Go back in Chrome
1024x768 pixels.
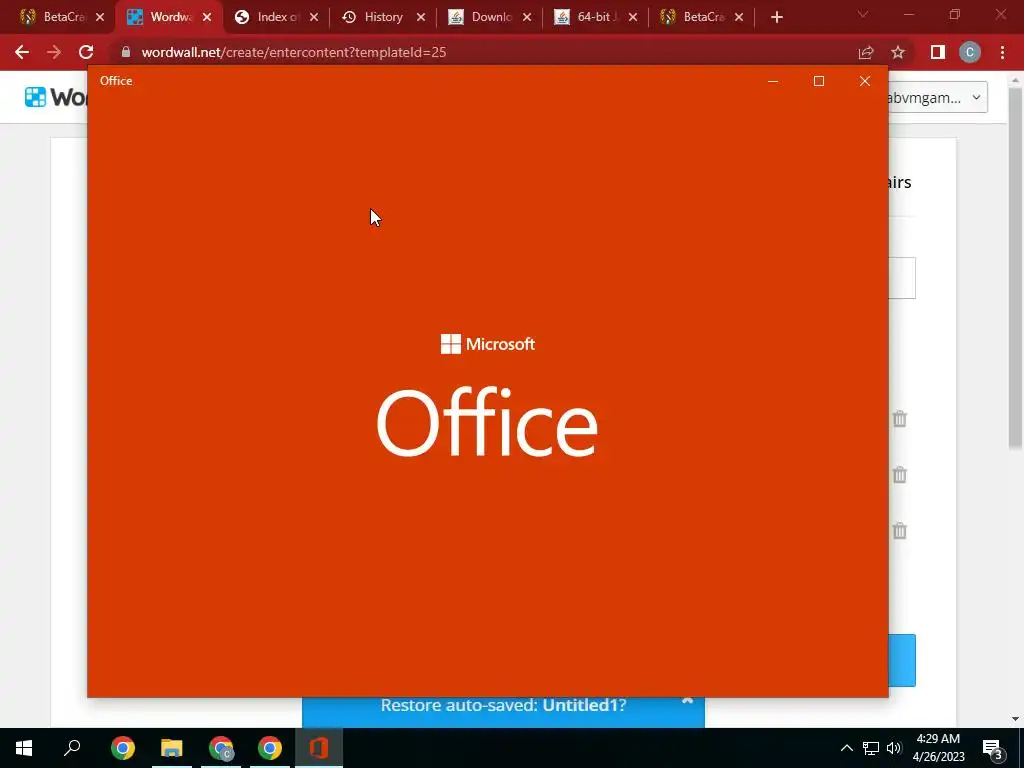click(22, 52)
